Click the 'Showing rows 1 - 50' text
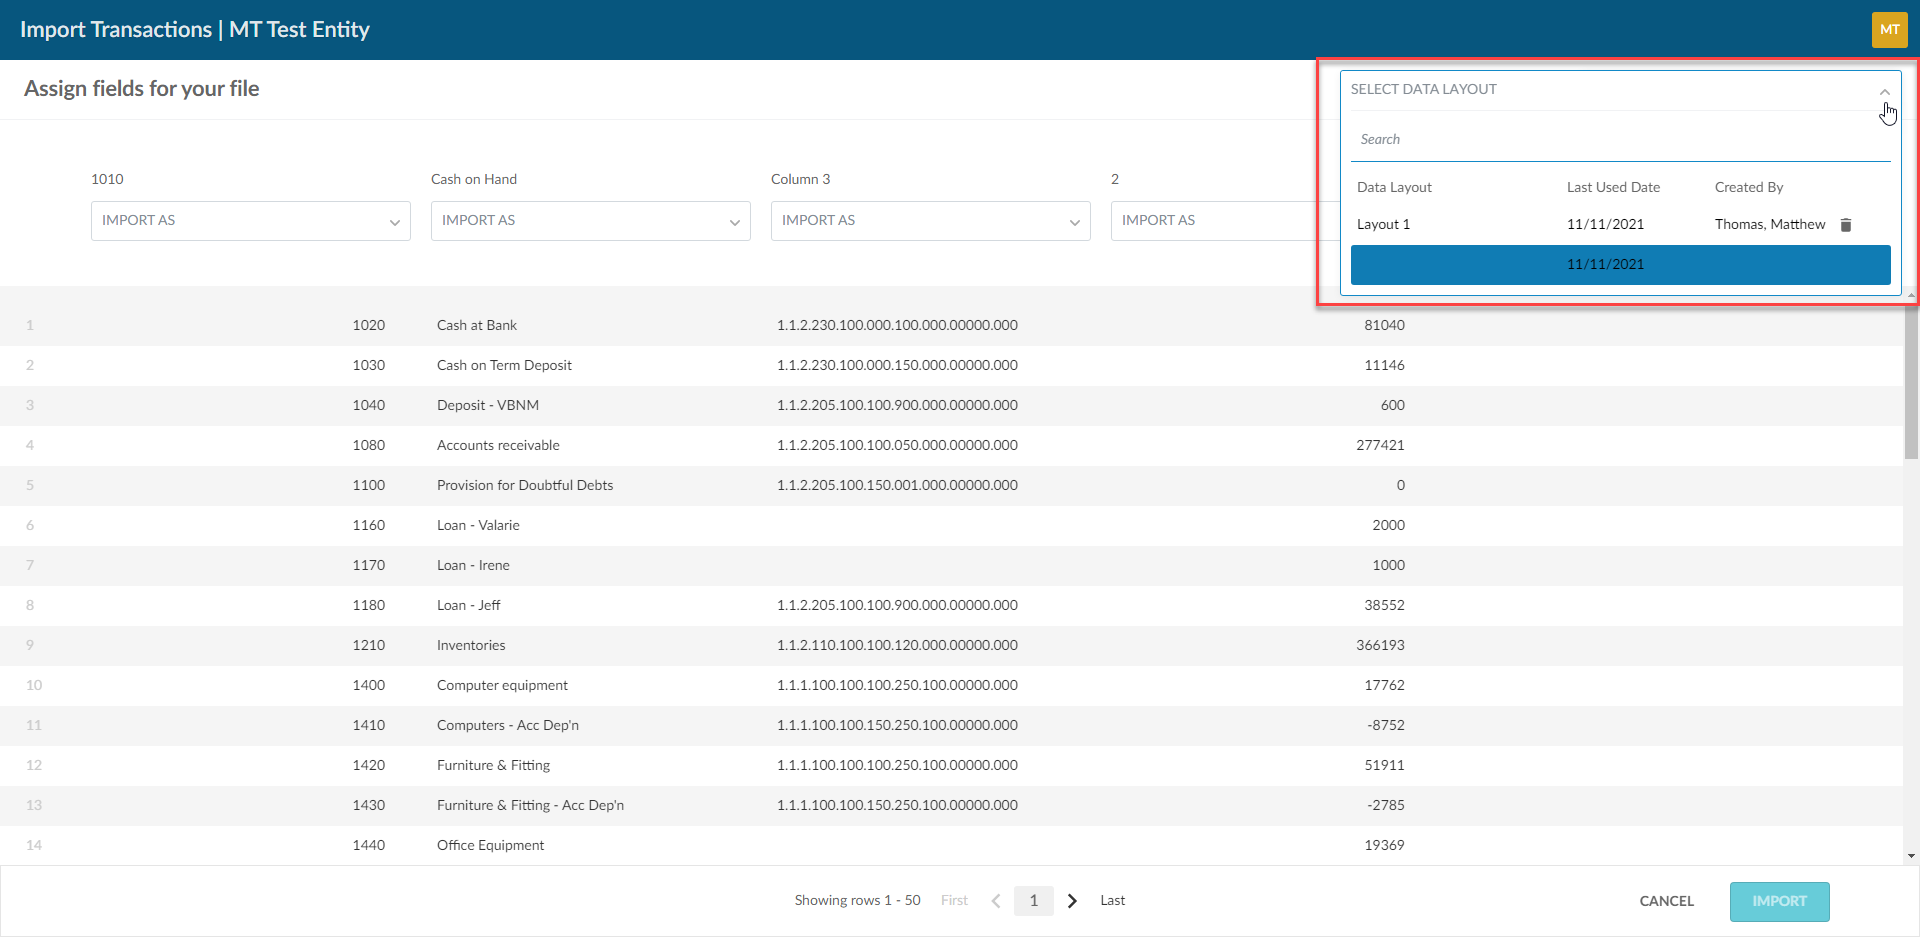 pos(857,901)
